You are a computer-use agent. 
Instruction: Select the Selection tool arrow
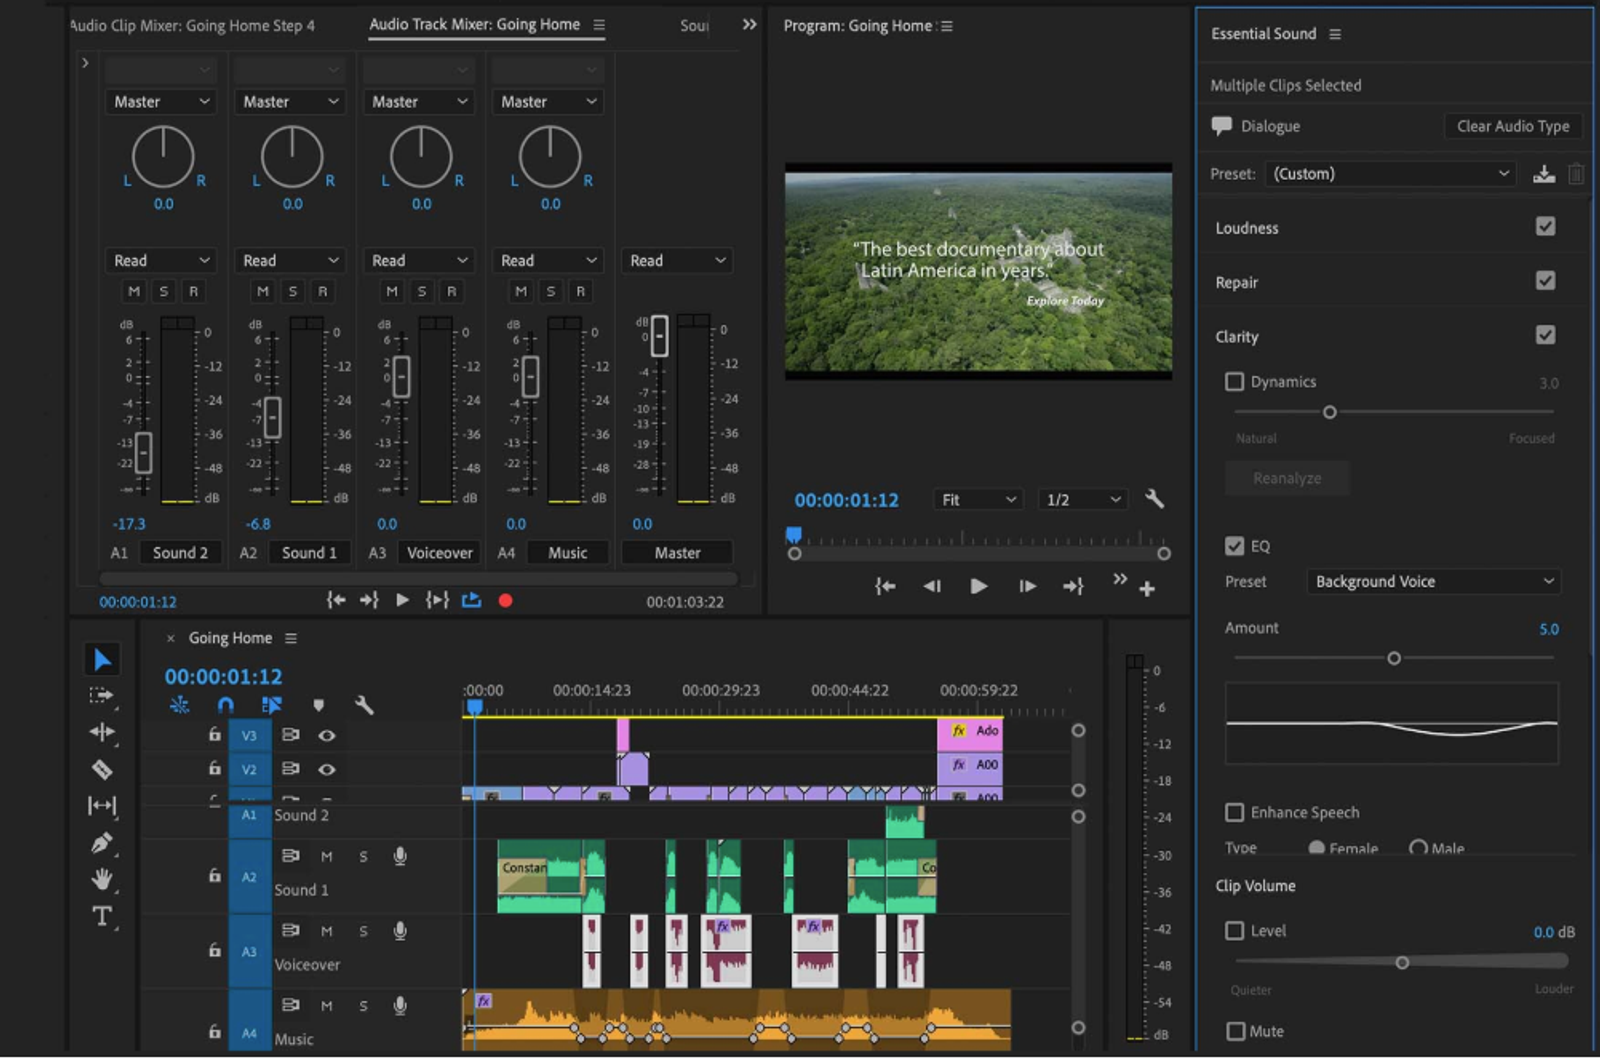click(102, 660)
